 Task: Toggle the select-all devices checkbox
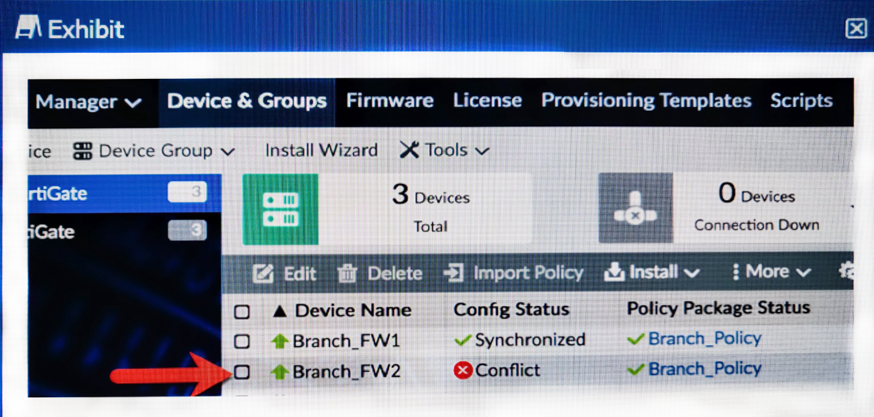coord(241,311)
